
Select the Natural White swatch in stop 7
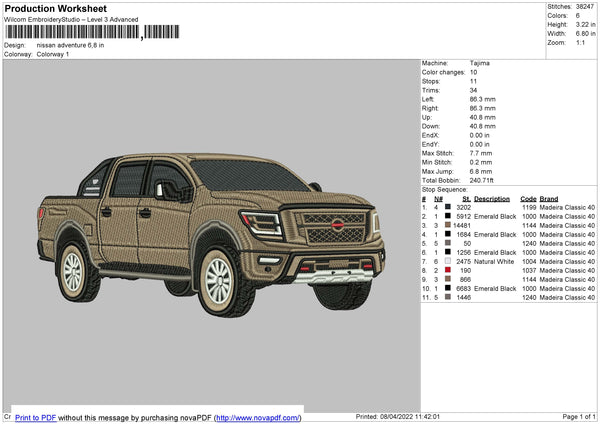point(449,261)
